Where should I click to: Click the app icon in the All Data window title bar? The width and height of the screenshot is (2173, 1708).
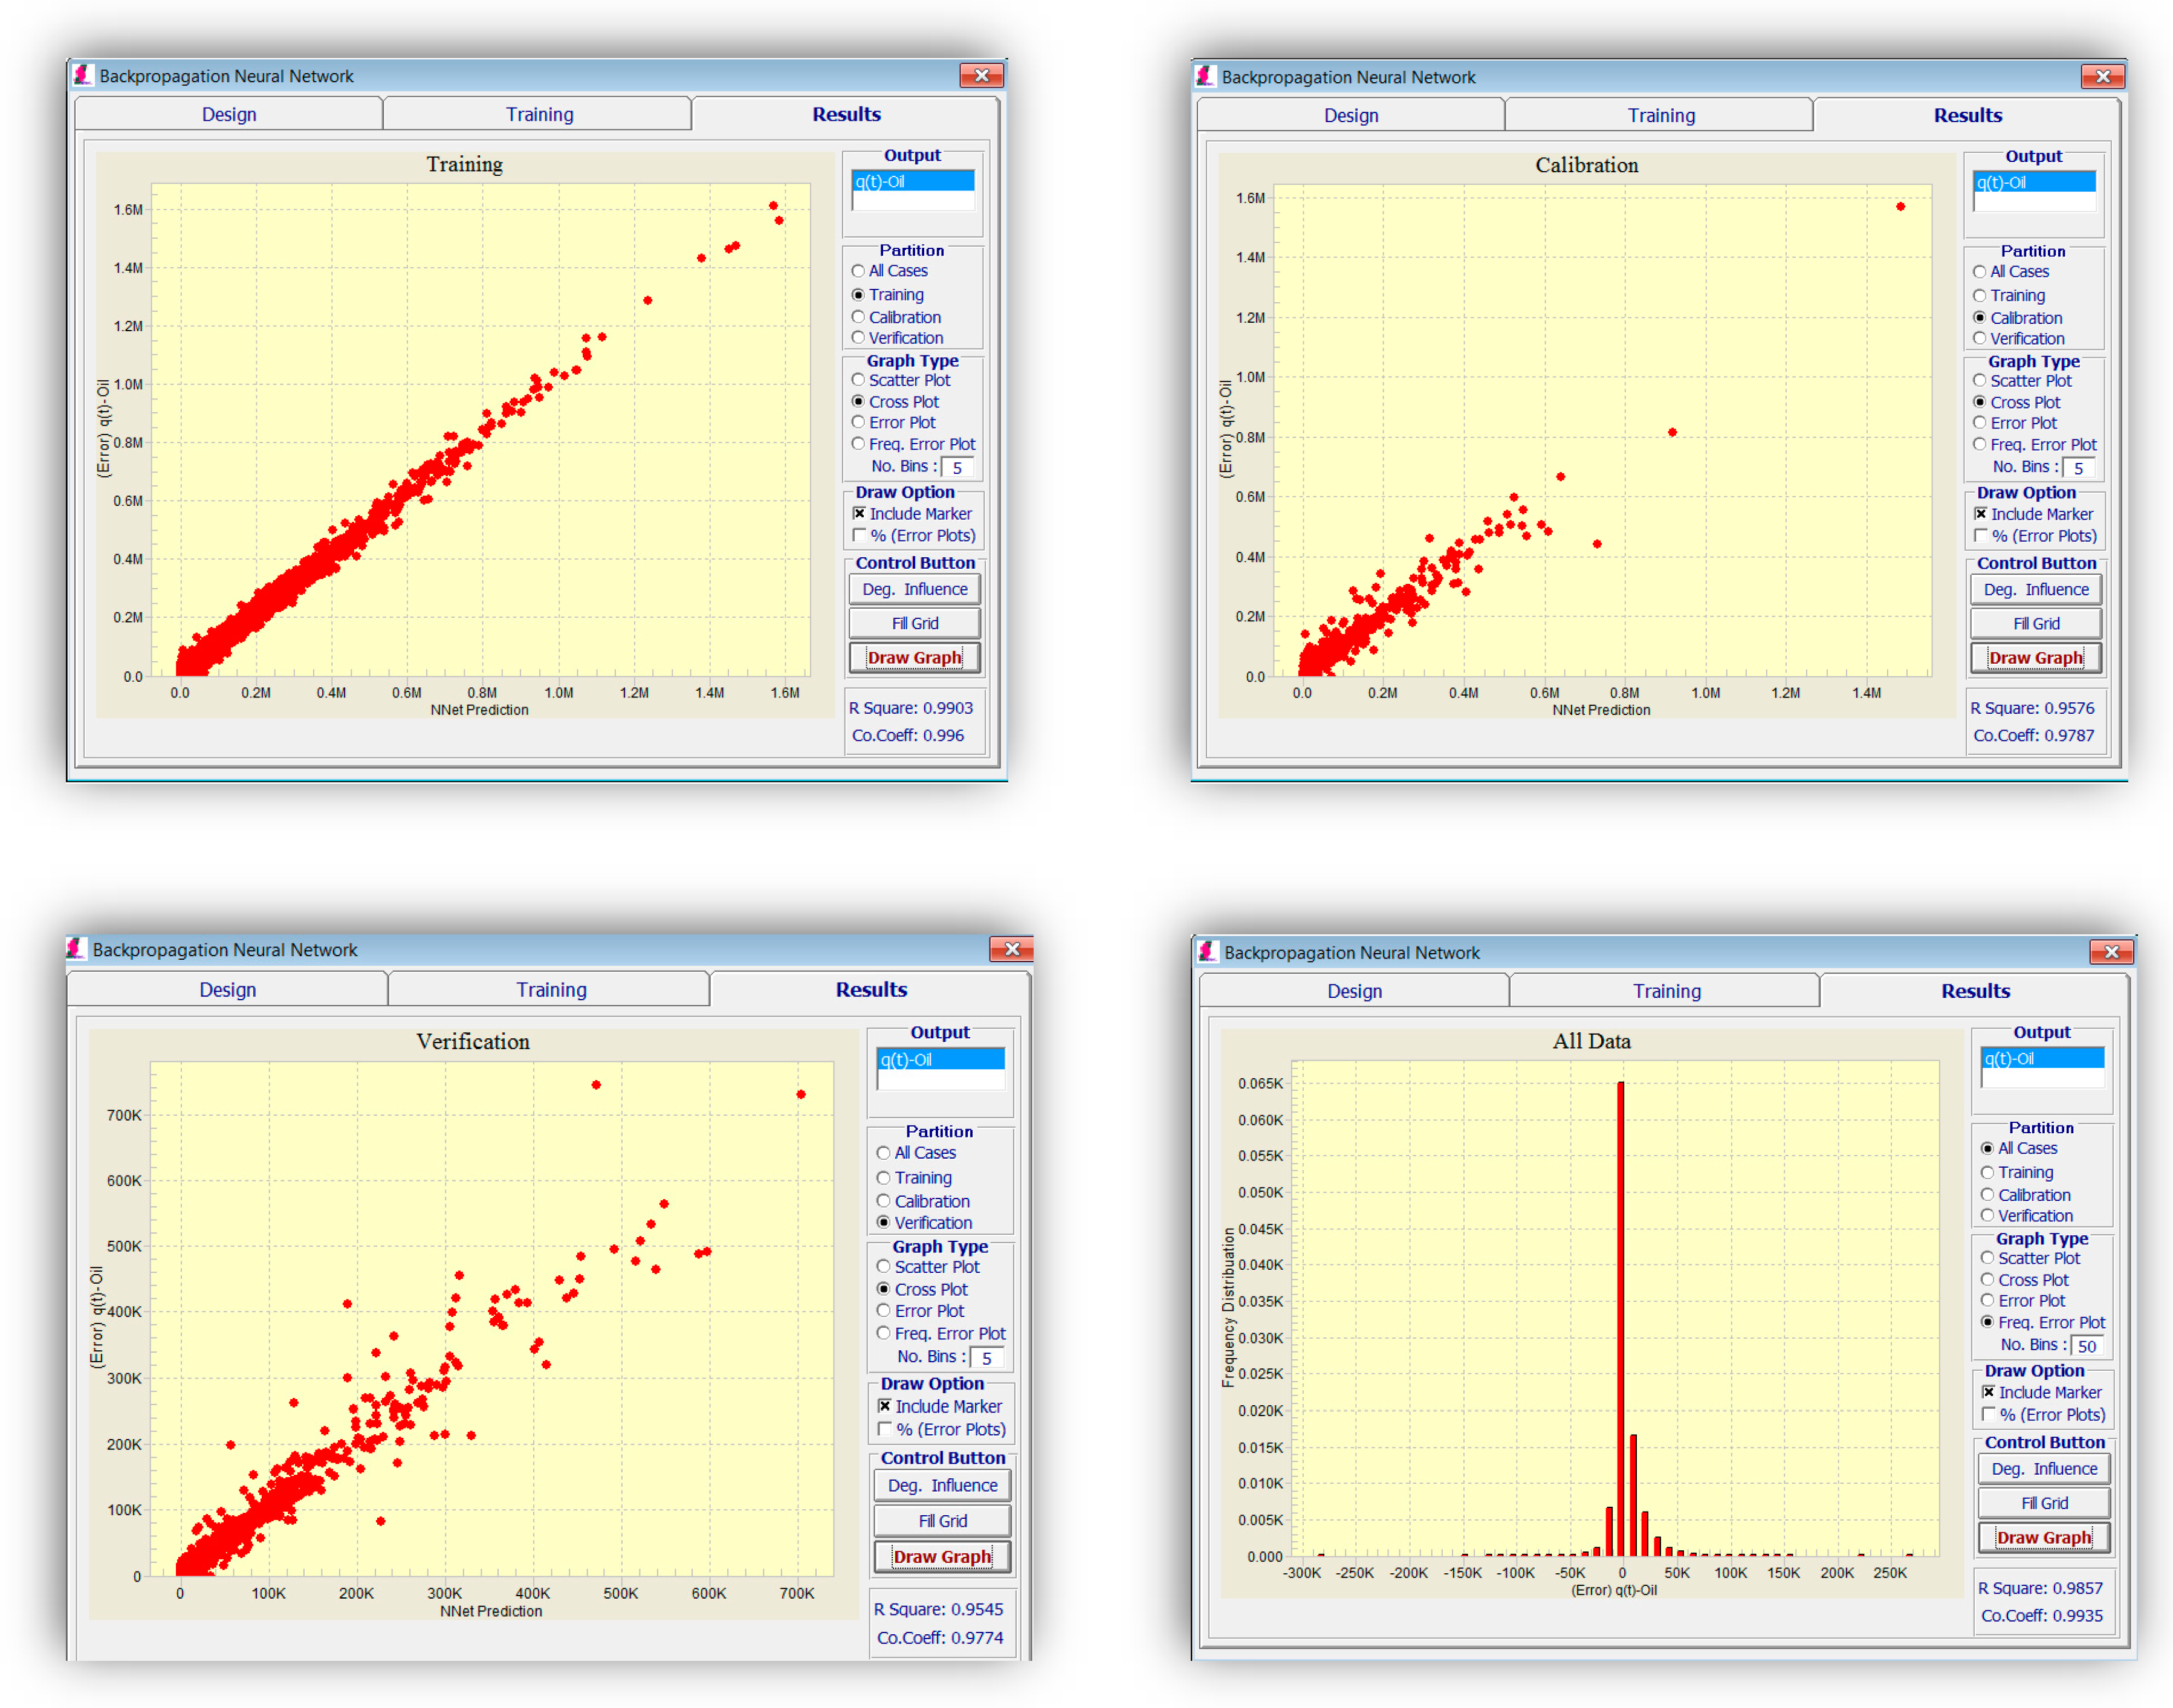click(x=1208, y=951)
